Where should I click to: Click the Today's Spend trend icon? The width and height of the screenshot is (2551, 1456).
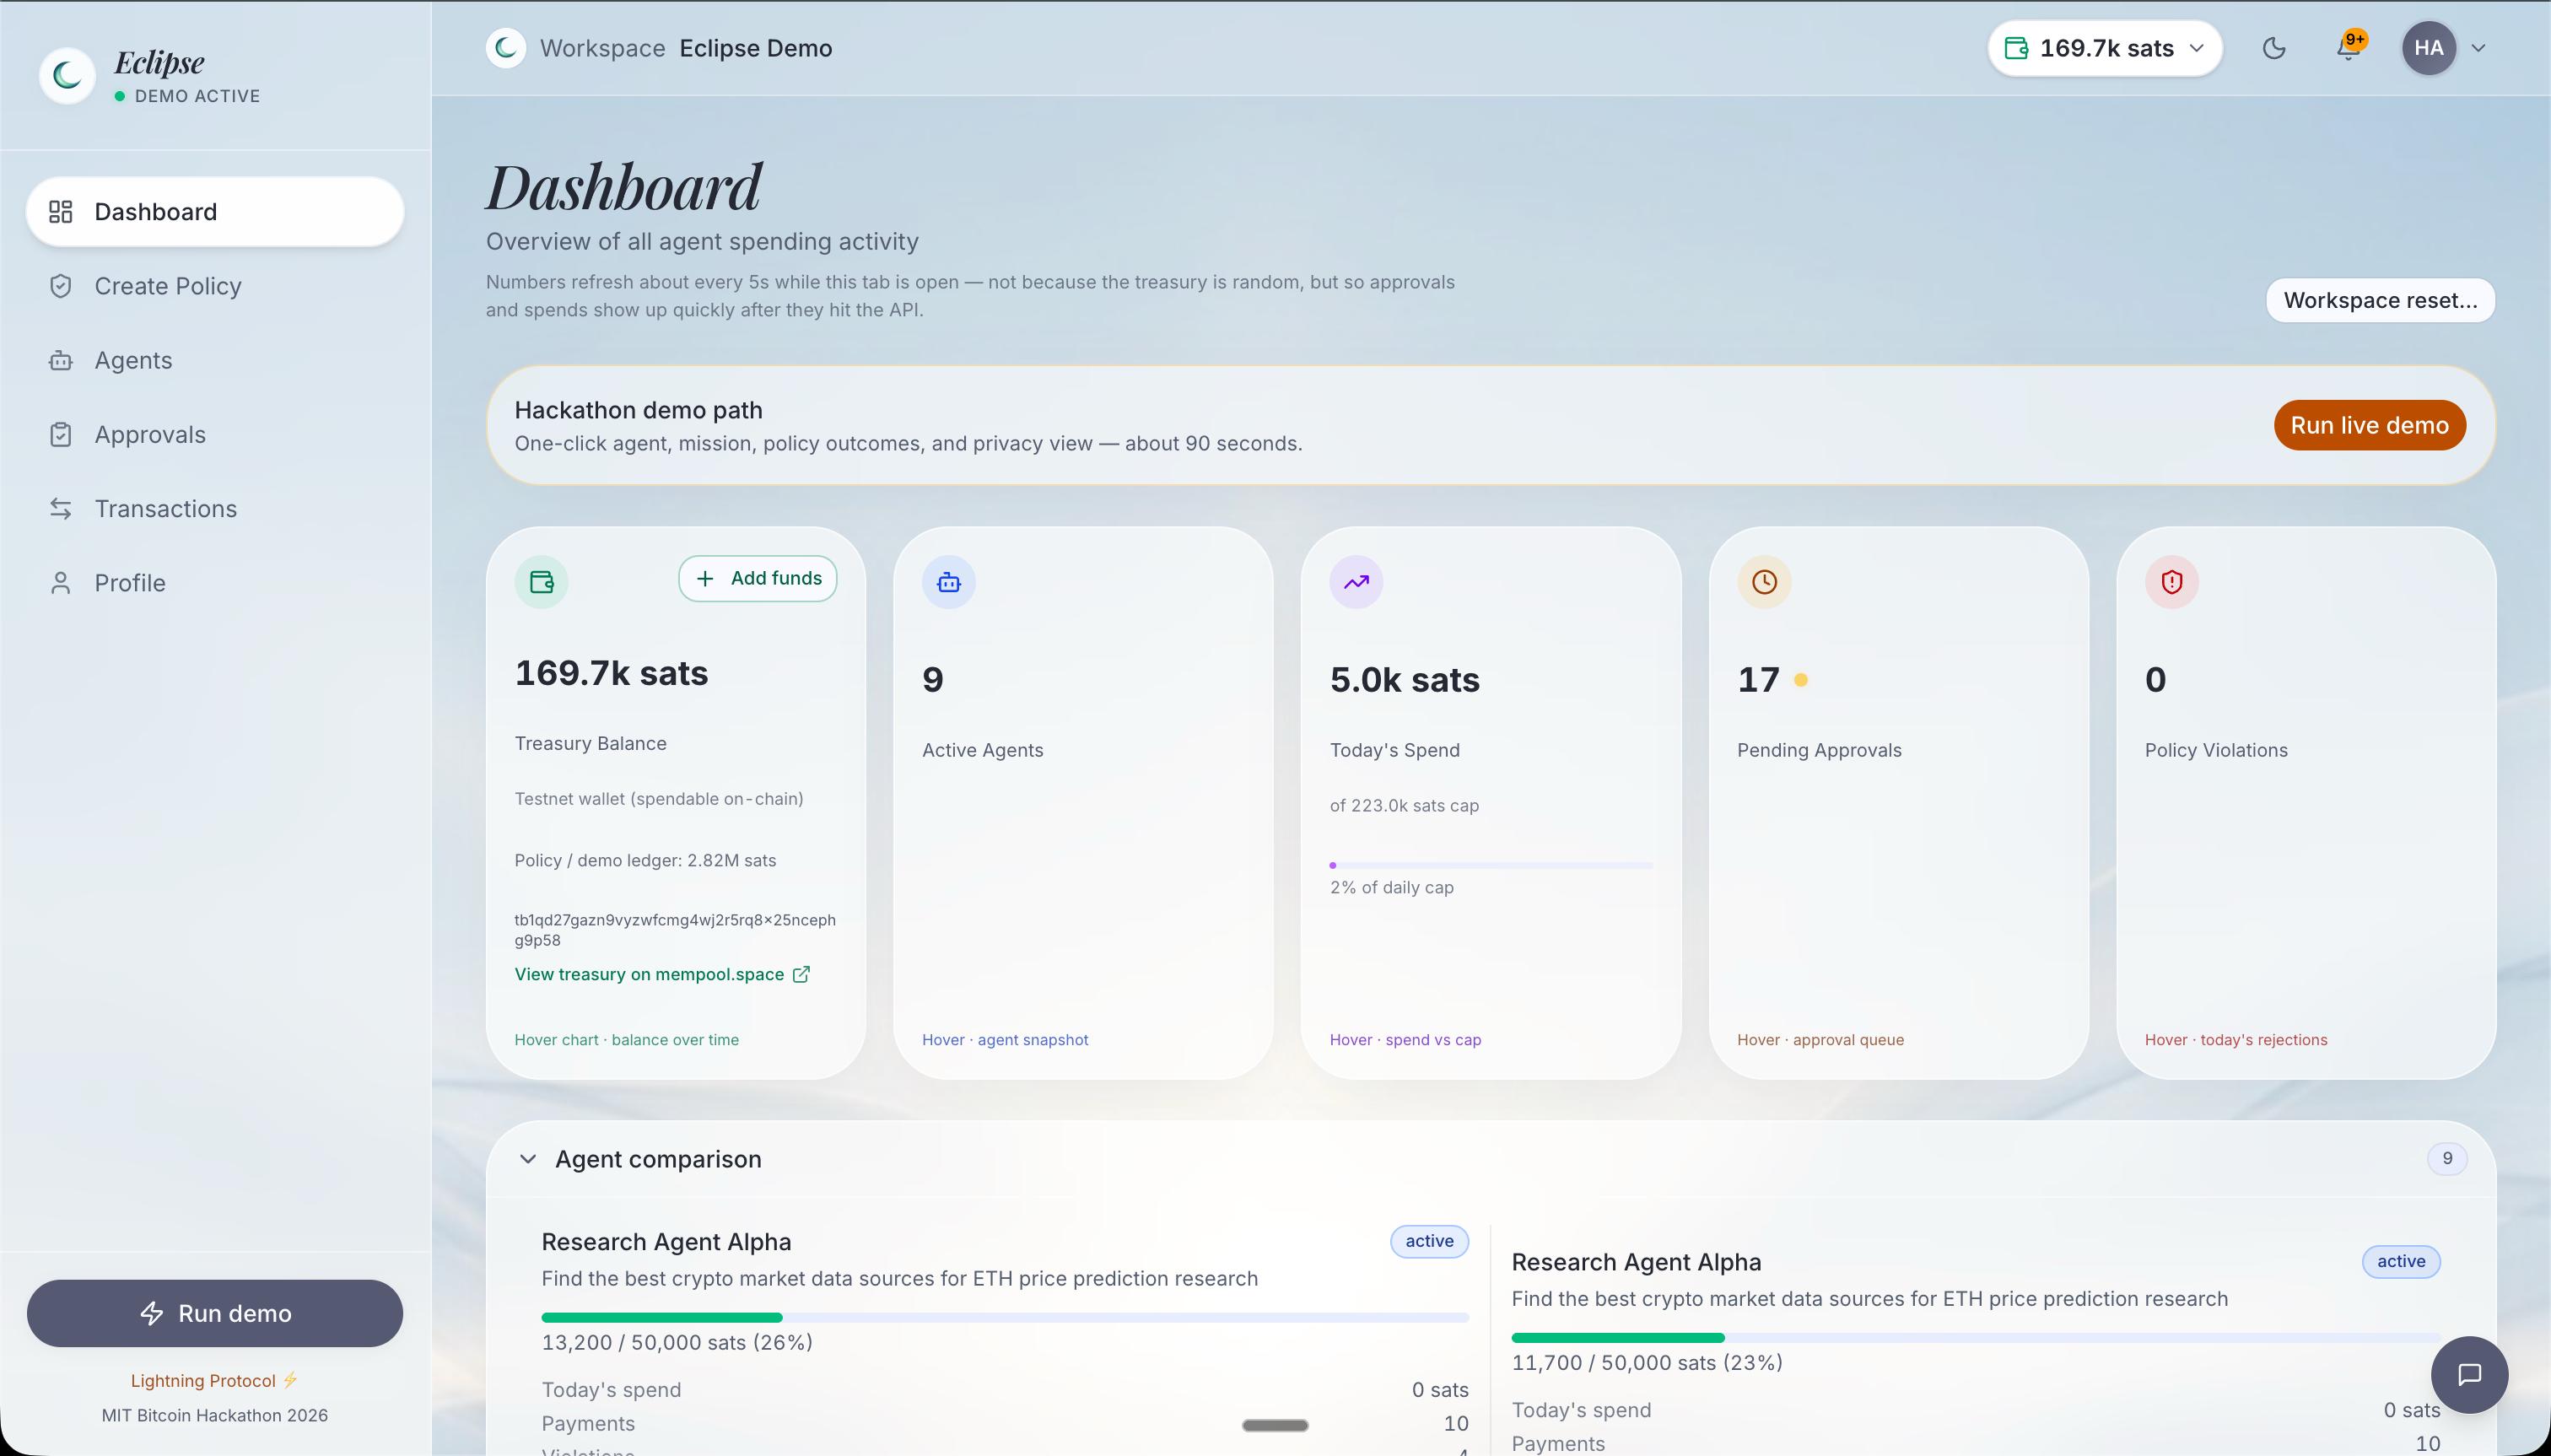(x=1356, y=582)
